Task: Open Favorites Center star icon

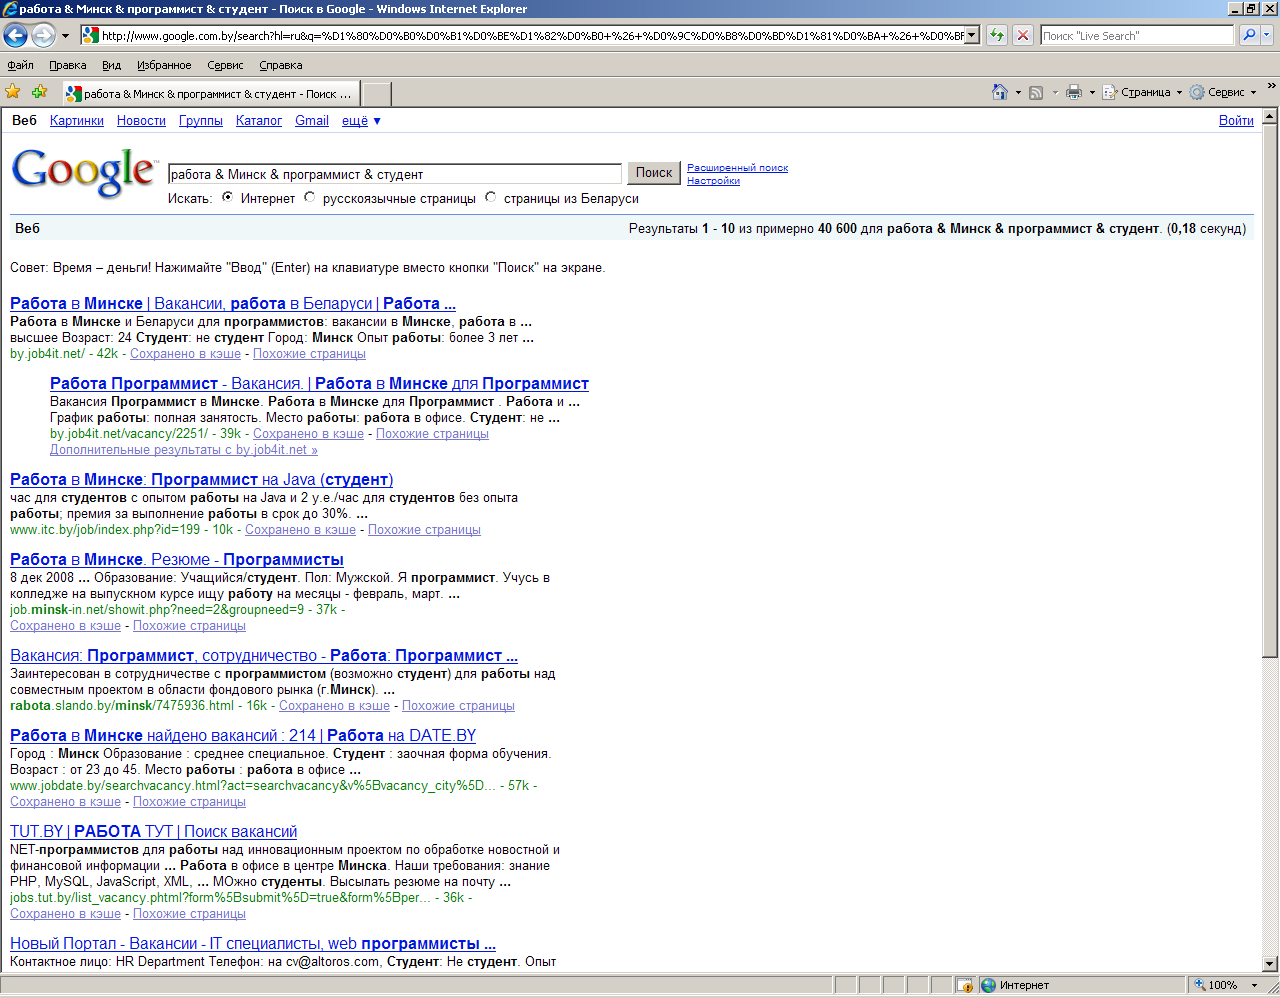Action: tap(13, 92)
